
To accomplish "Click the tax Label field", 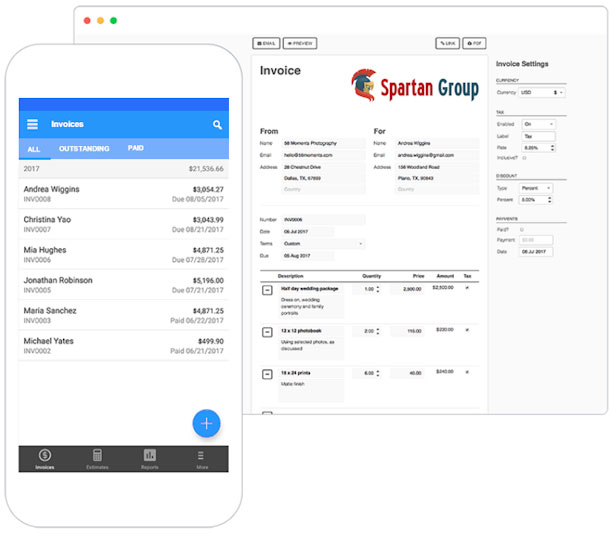I will tap(538, 136).
